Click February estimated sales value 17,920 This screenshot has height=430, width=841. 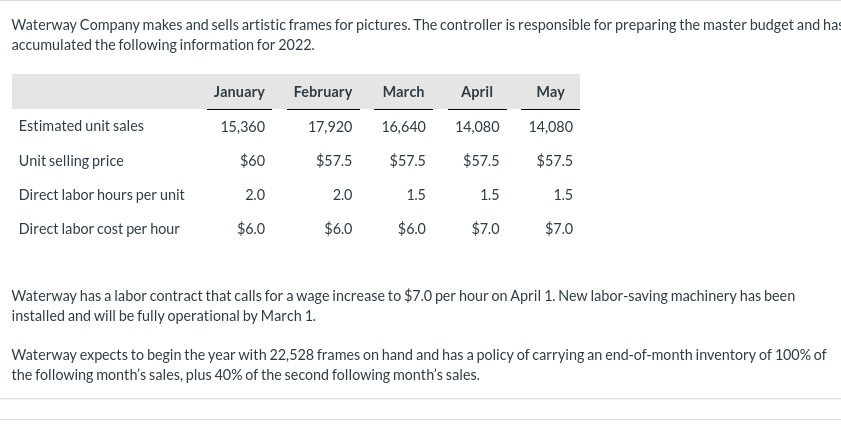click(330, 127)
